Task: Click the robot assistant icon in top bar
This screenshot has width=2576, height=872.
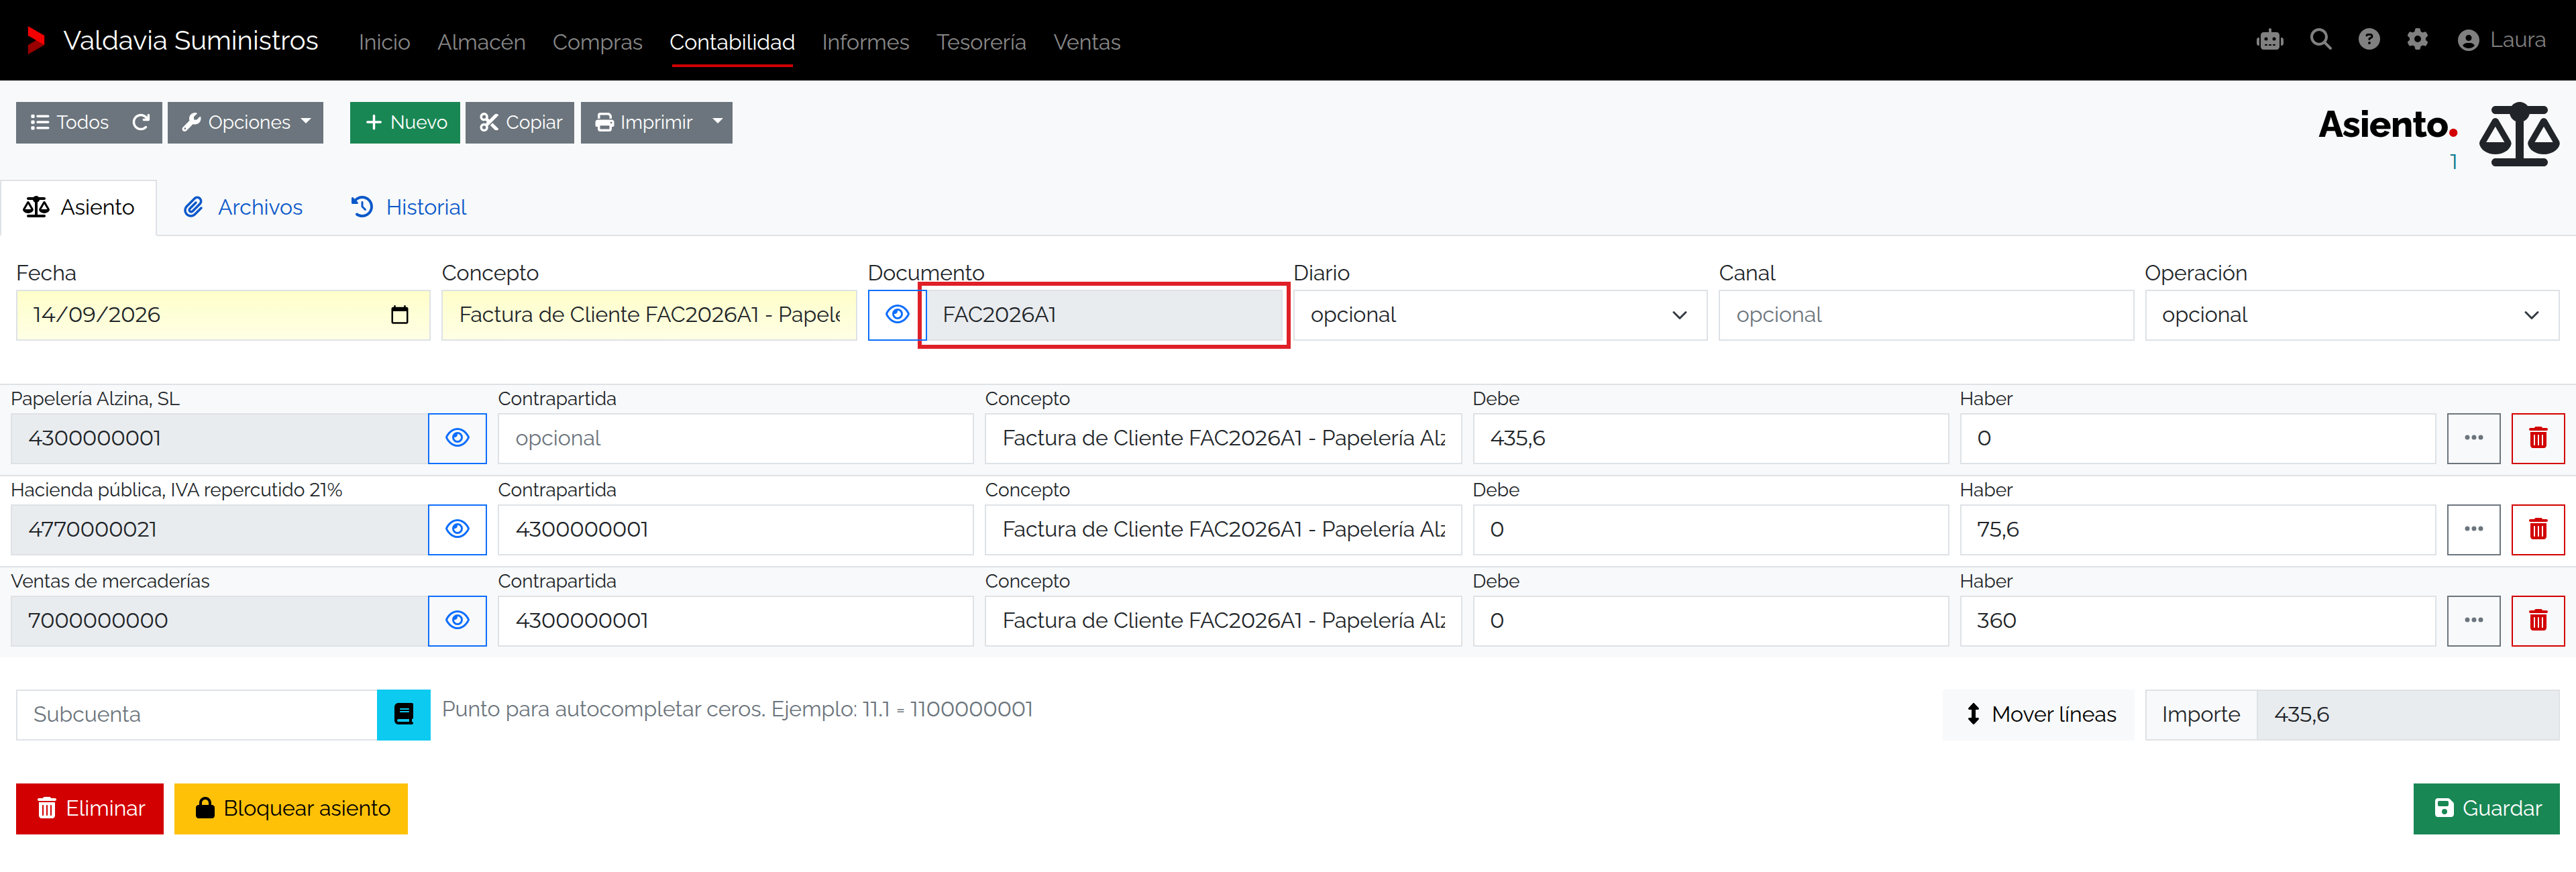Action: pos(2270,40)
